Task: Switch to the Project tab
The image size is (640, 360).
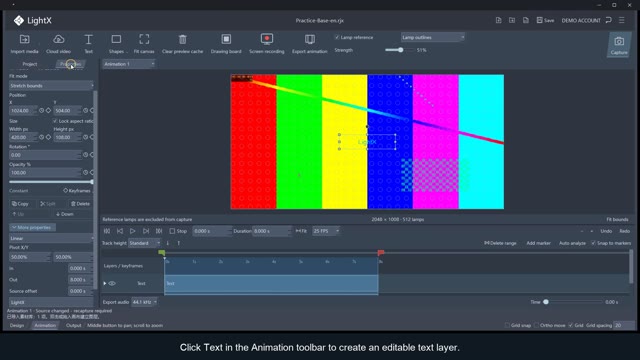Action: click(30, 64)
